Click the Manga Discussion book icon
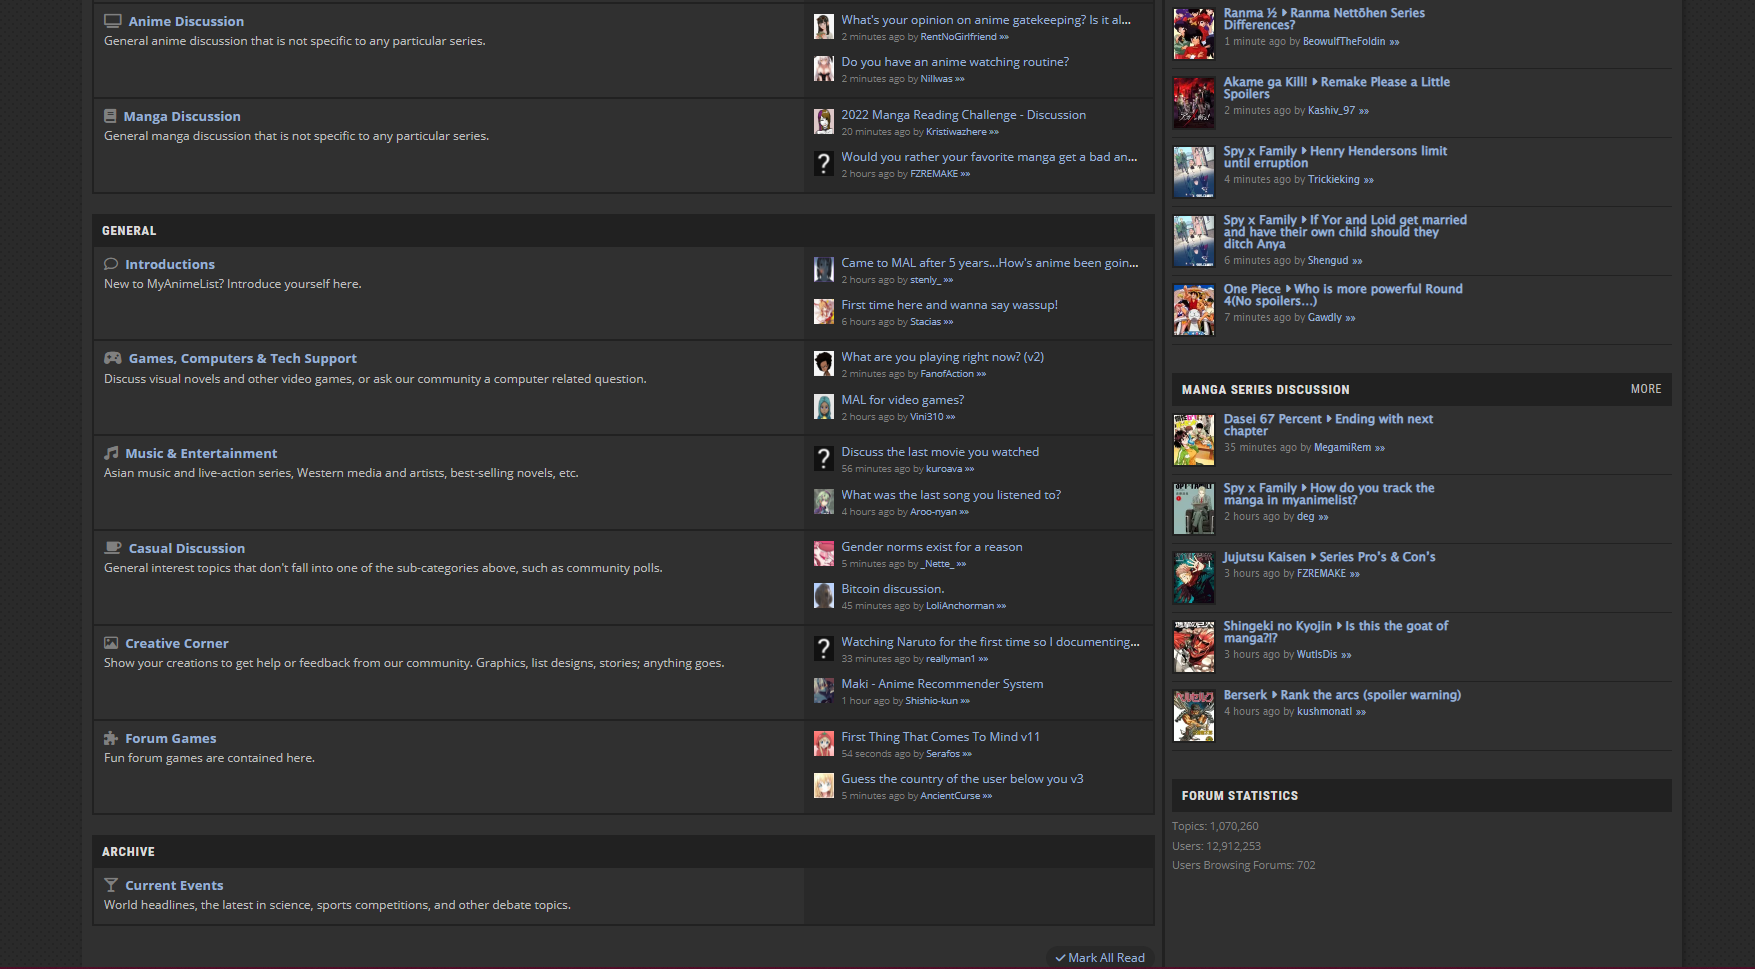Image resolution: width=1755 pixels, height=969 pixels. [110, 116]
